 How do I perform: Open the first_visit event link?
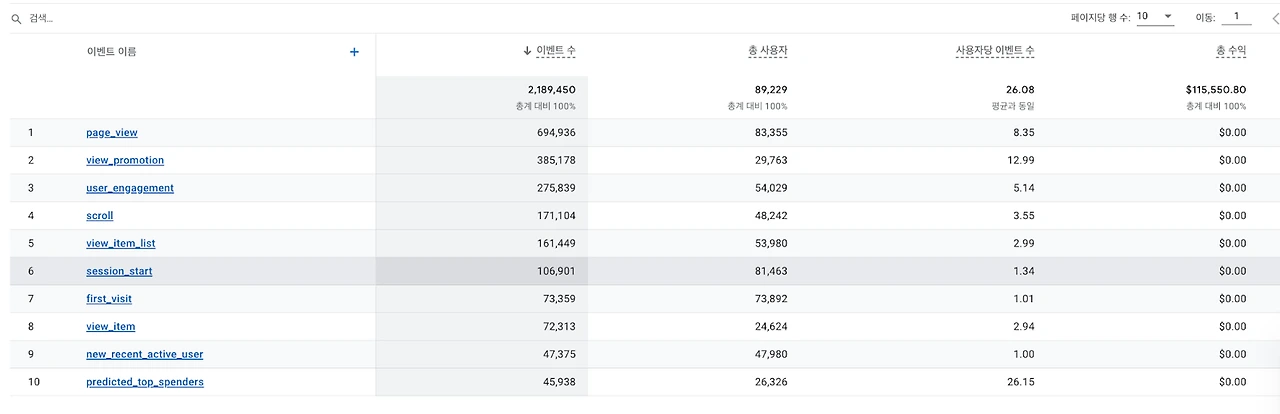tap(109, 299)
